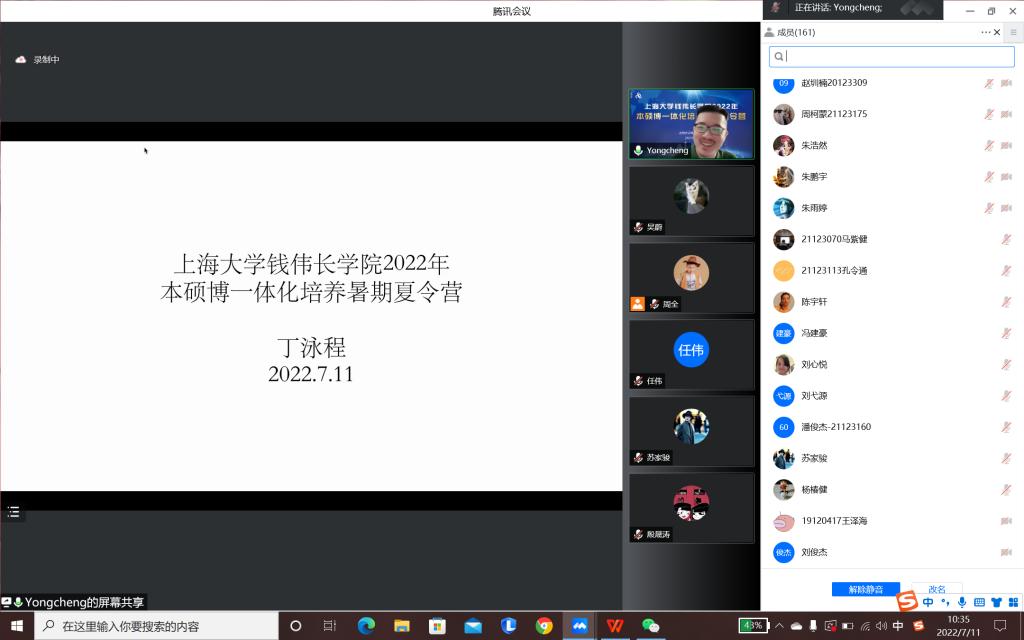The width and height of the screenshot is (1024, 640).
Task: Close the members panel with X
Action: [997, 32]
